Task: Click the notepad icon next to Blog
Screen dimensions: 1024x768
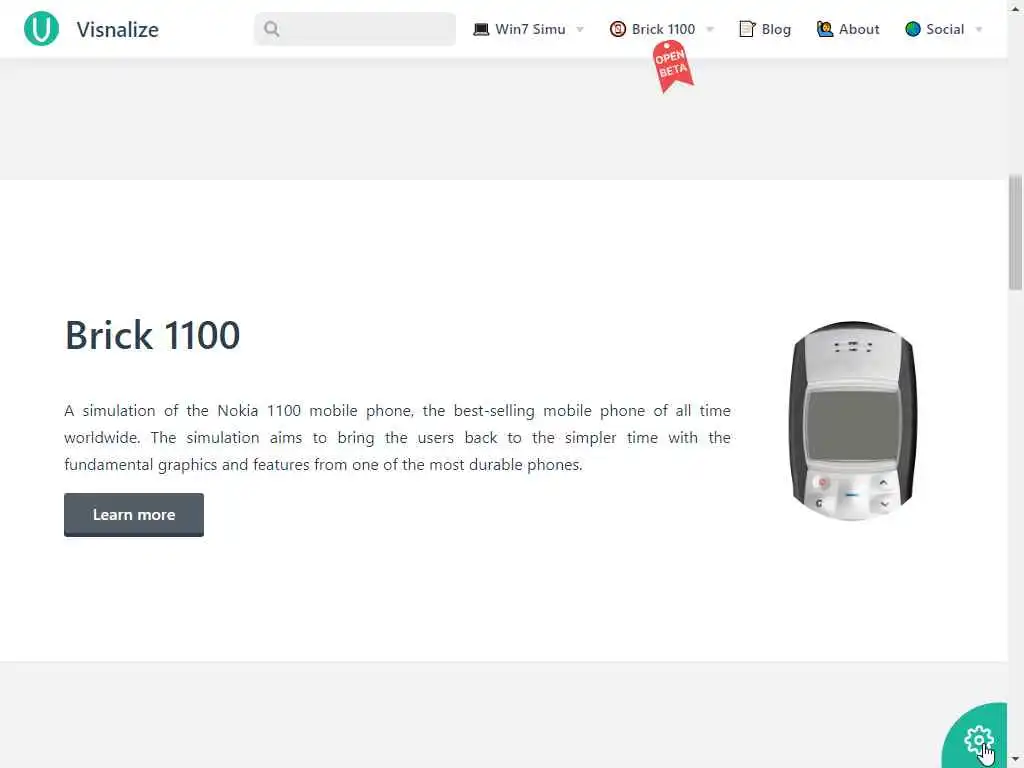Action: point(747,29)
